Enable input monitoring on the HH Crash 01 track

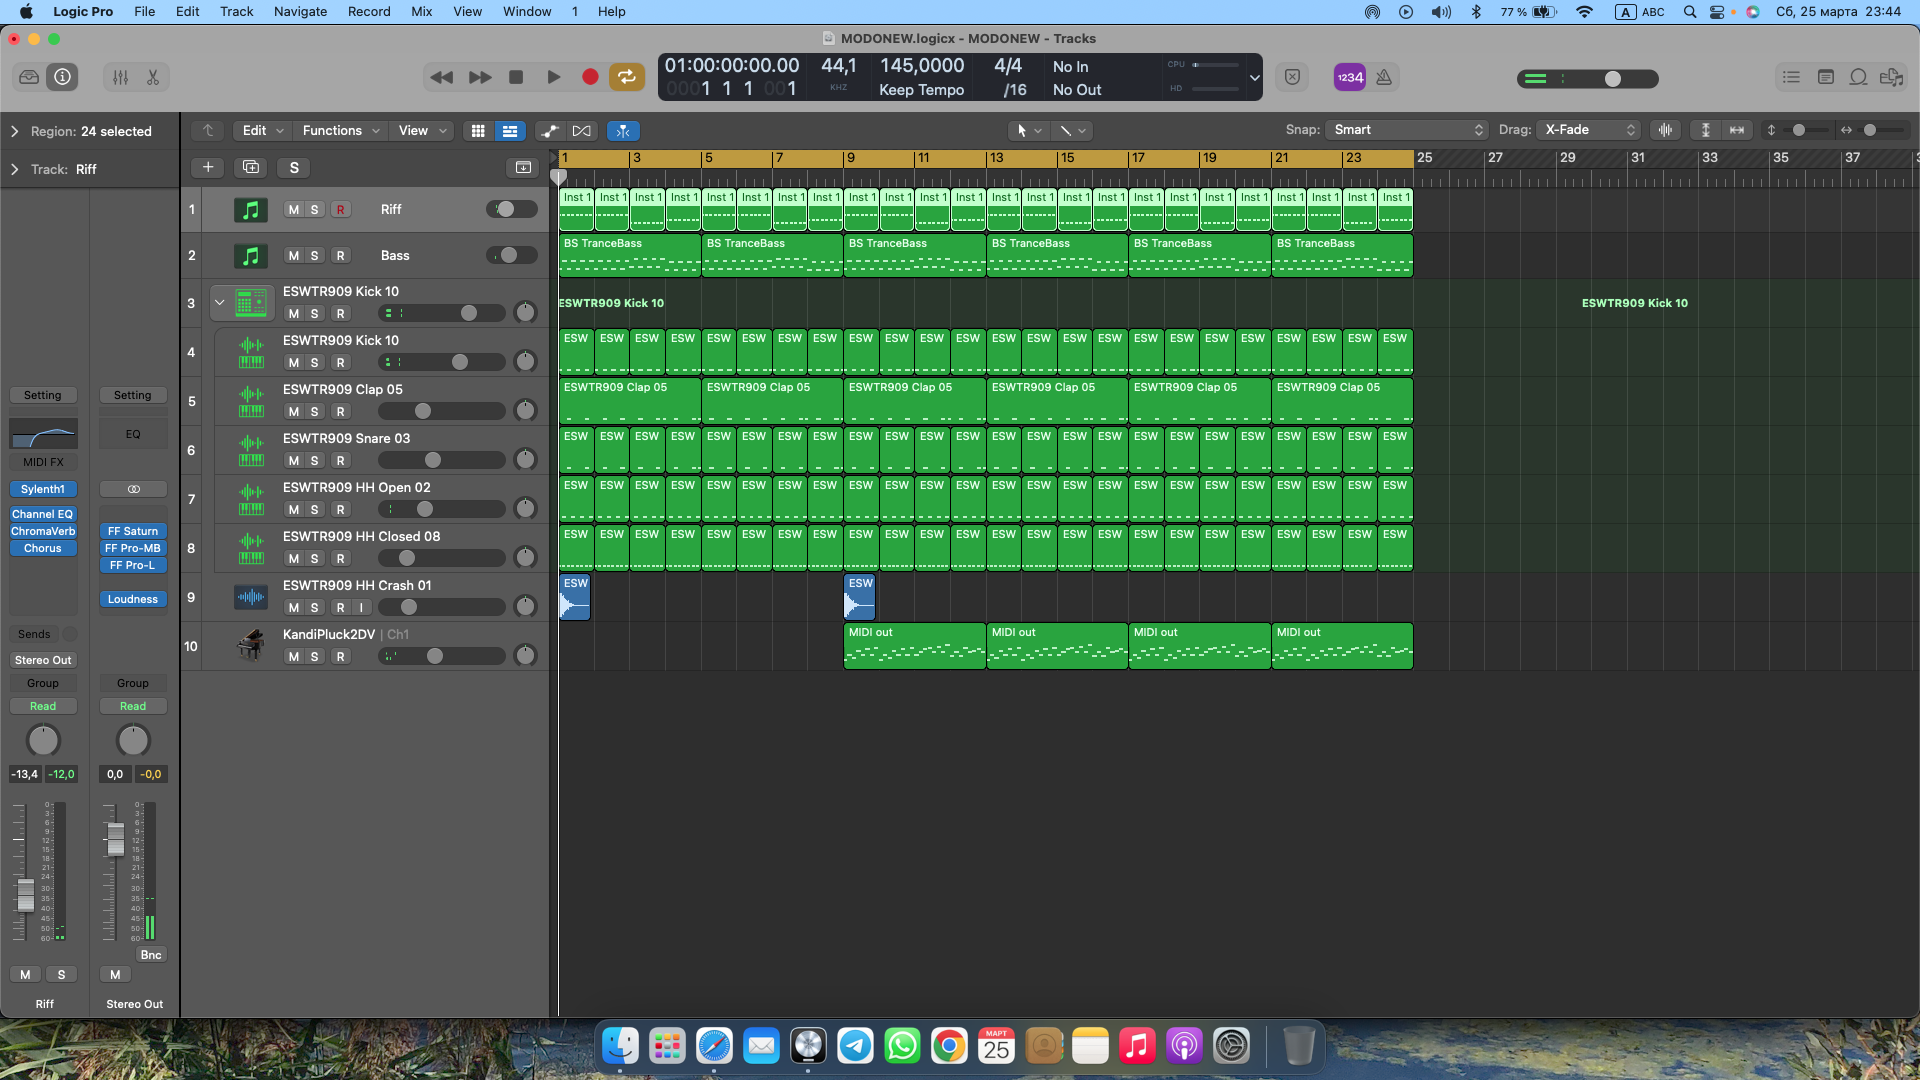point(361,608)
